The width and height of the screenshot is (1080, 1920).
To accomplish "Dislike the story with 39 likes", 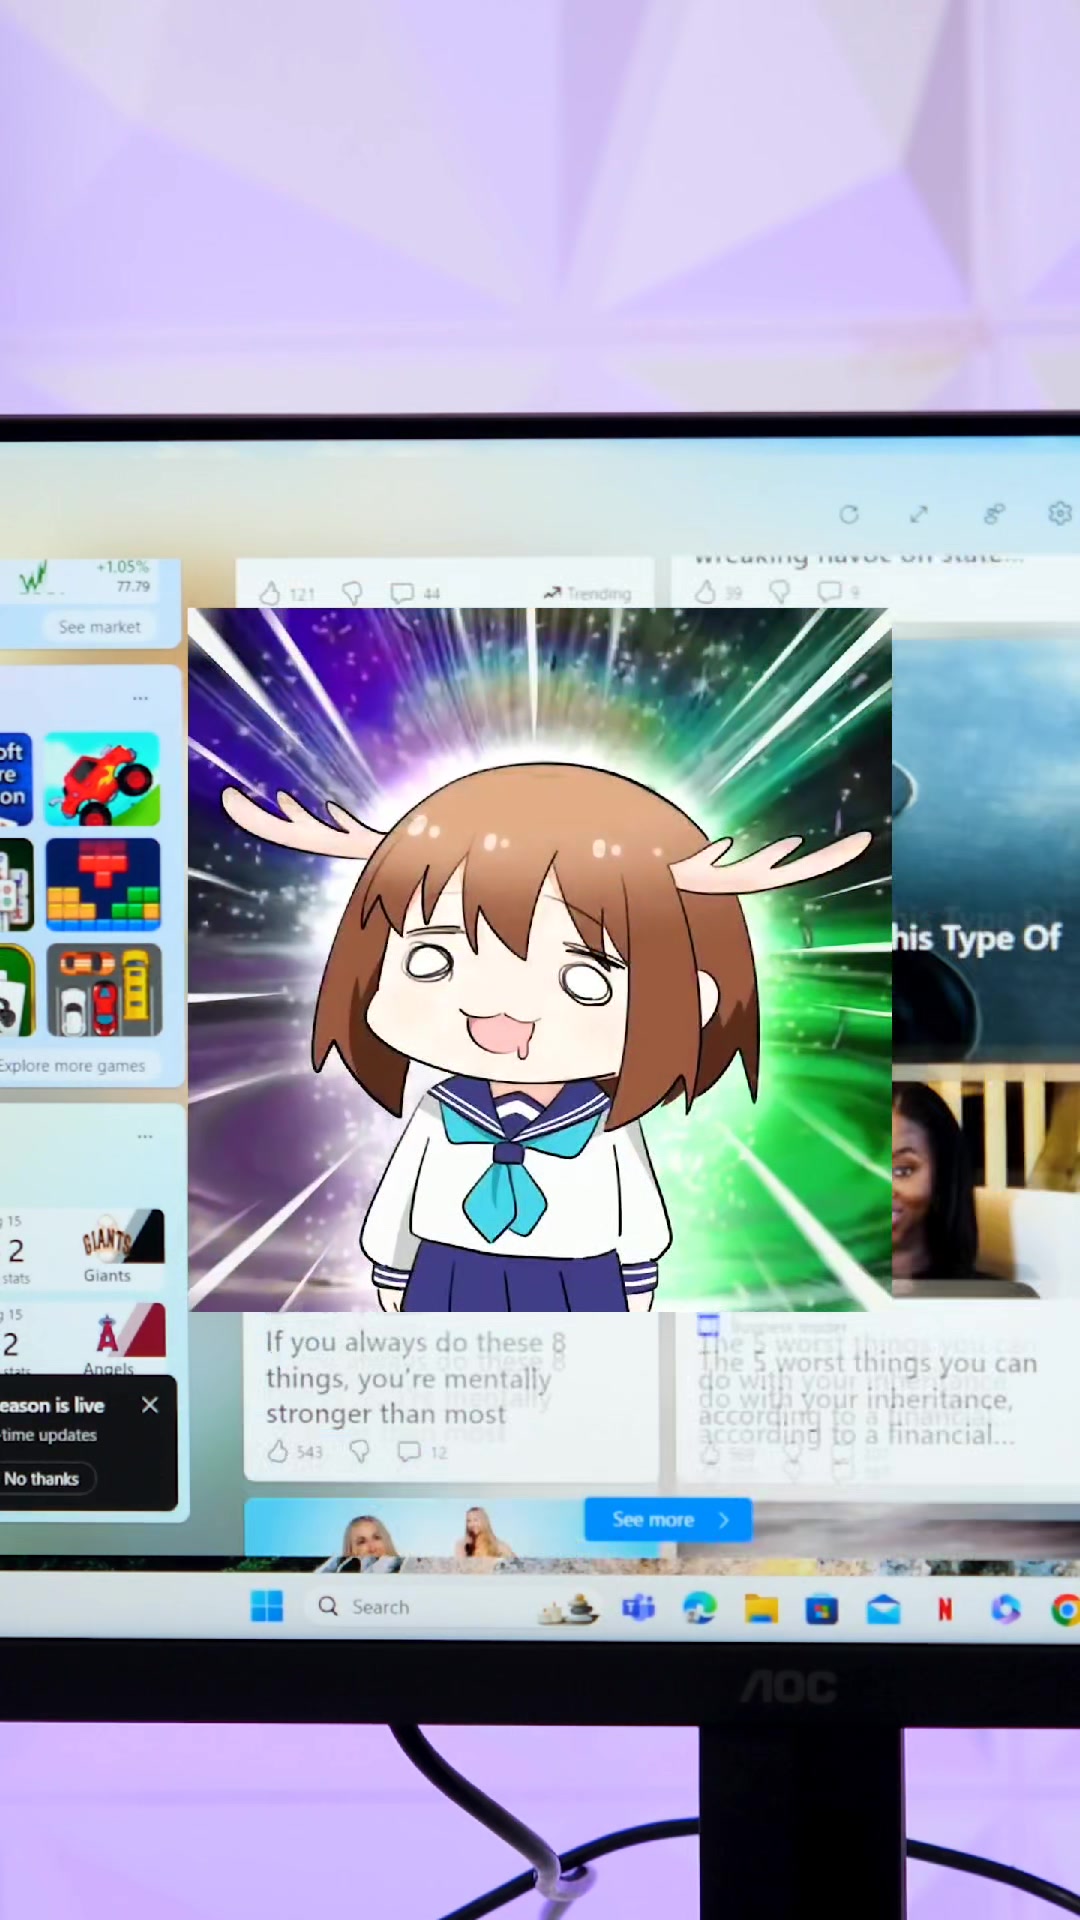I will point(779,592).
